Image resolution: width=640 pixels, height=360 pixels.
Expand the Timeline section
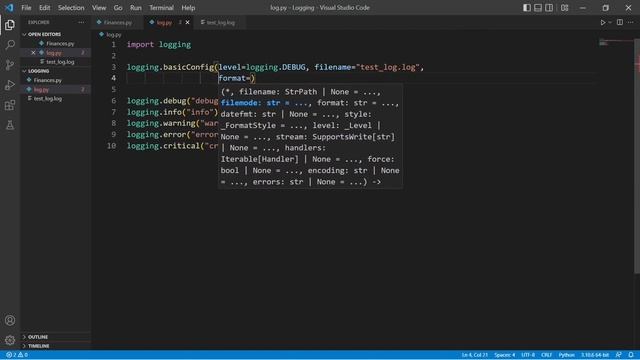56,346
